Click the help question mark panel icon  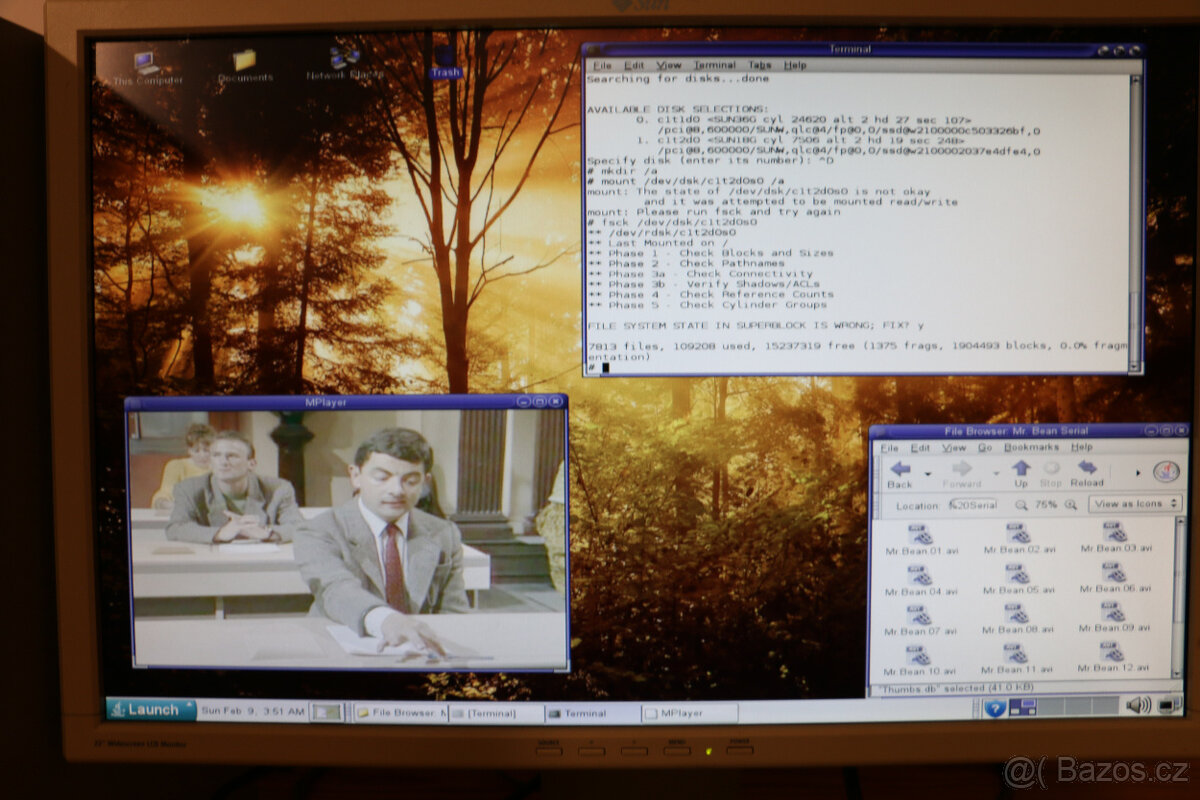994,708
